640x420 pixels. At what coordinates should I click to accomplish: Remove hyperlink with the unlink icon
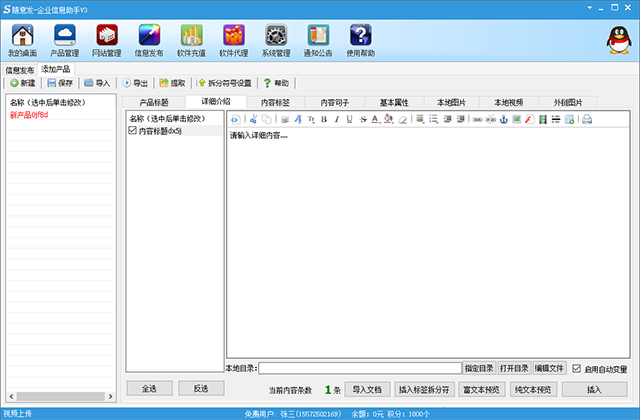[491, 120]
